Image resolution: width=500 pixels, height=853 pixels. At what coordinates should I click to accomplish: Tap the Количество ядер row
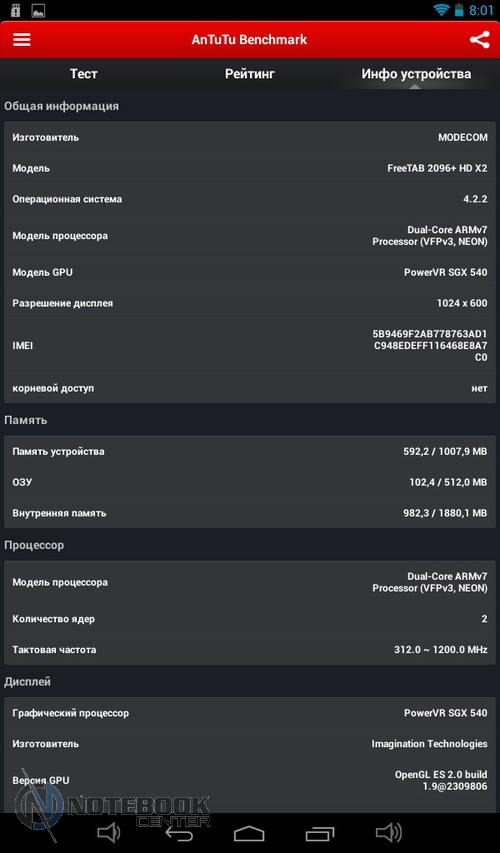[x=250, y=619]
